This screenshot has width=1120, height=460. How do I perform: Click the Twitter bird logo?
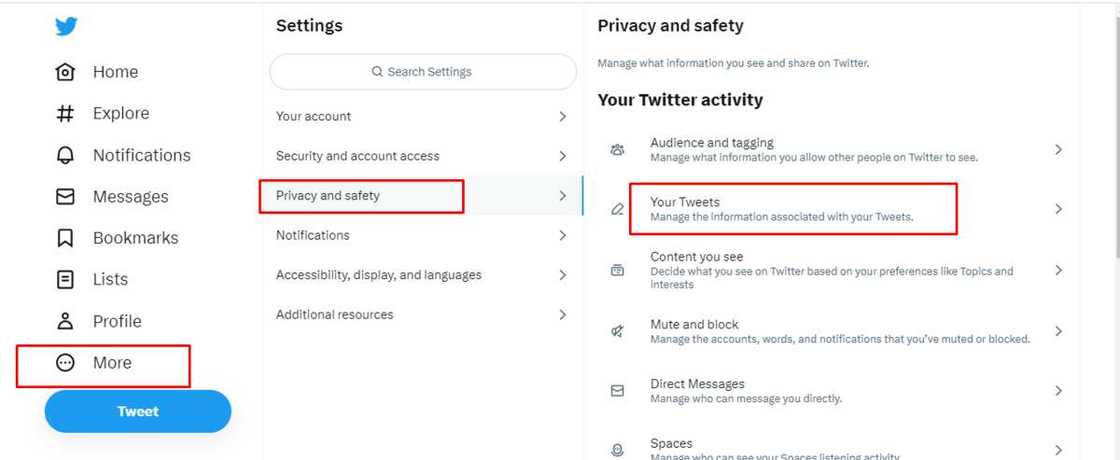coord(66,27)
